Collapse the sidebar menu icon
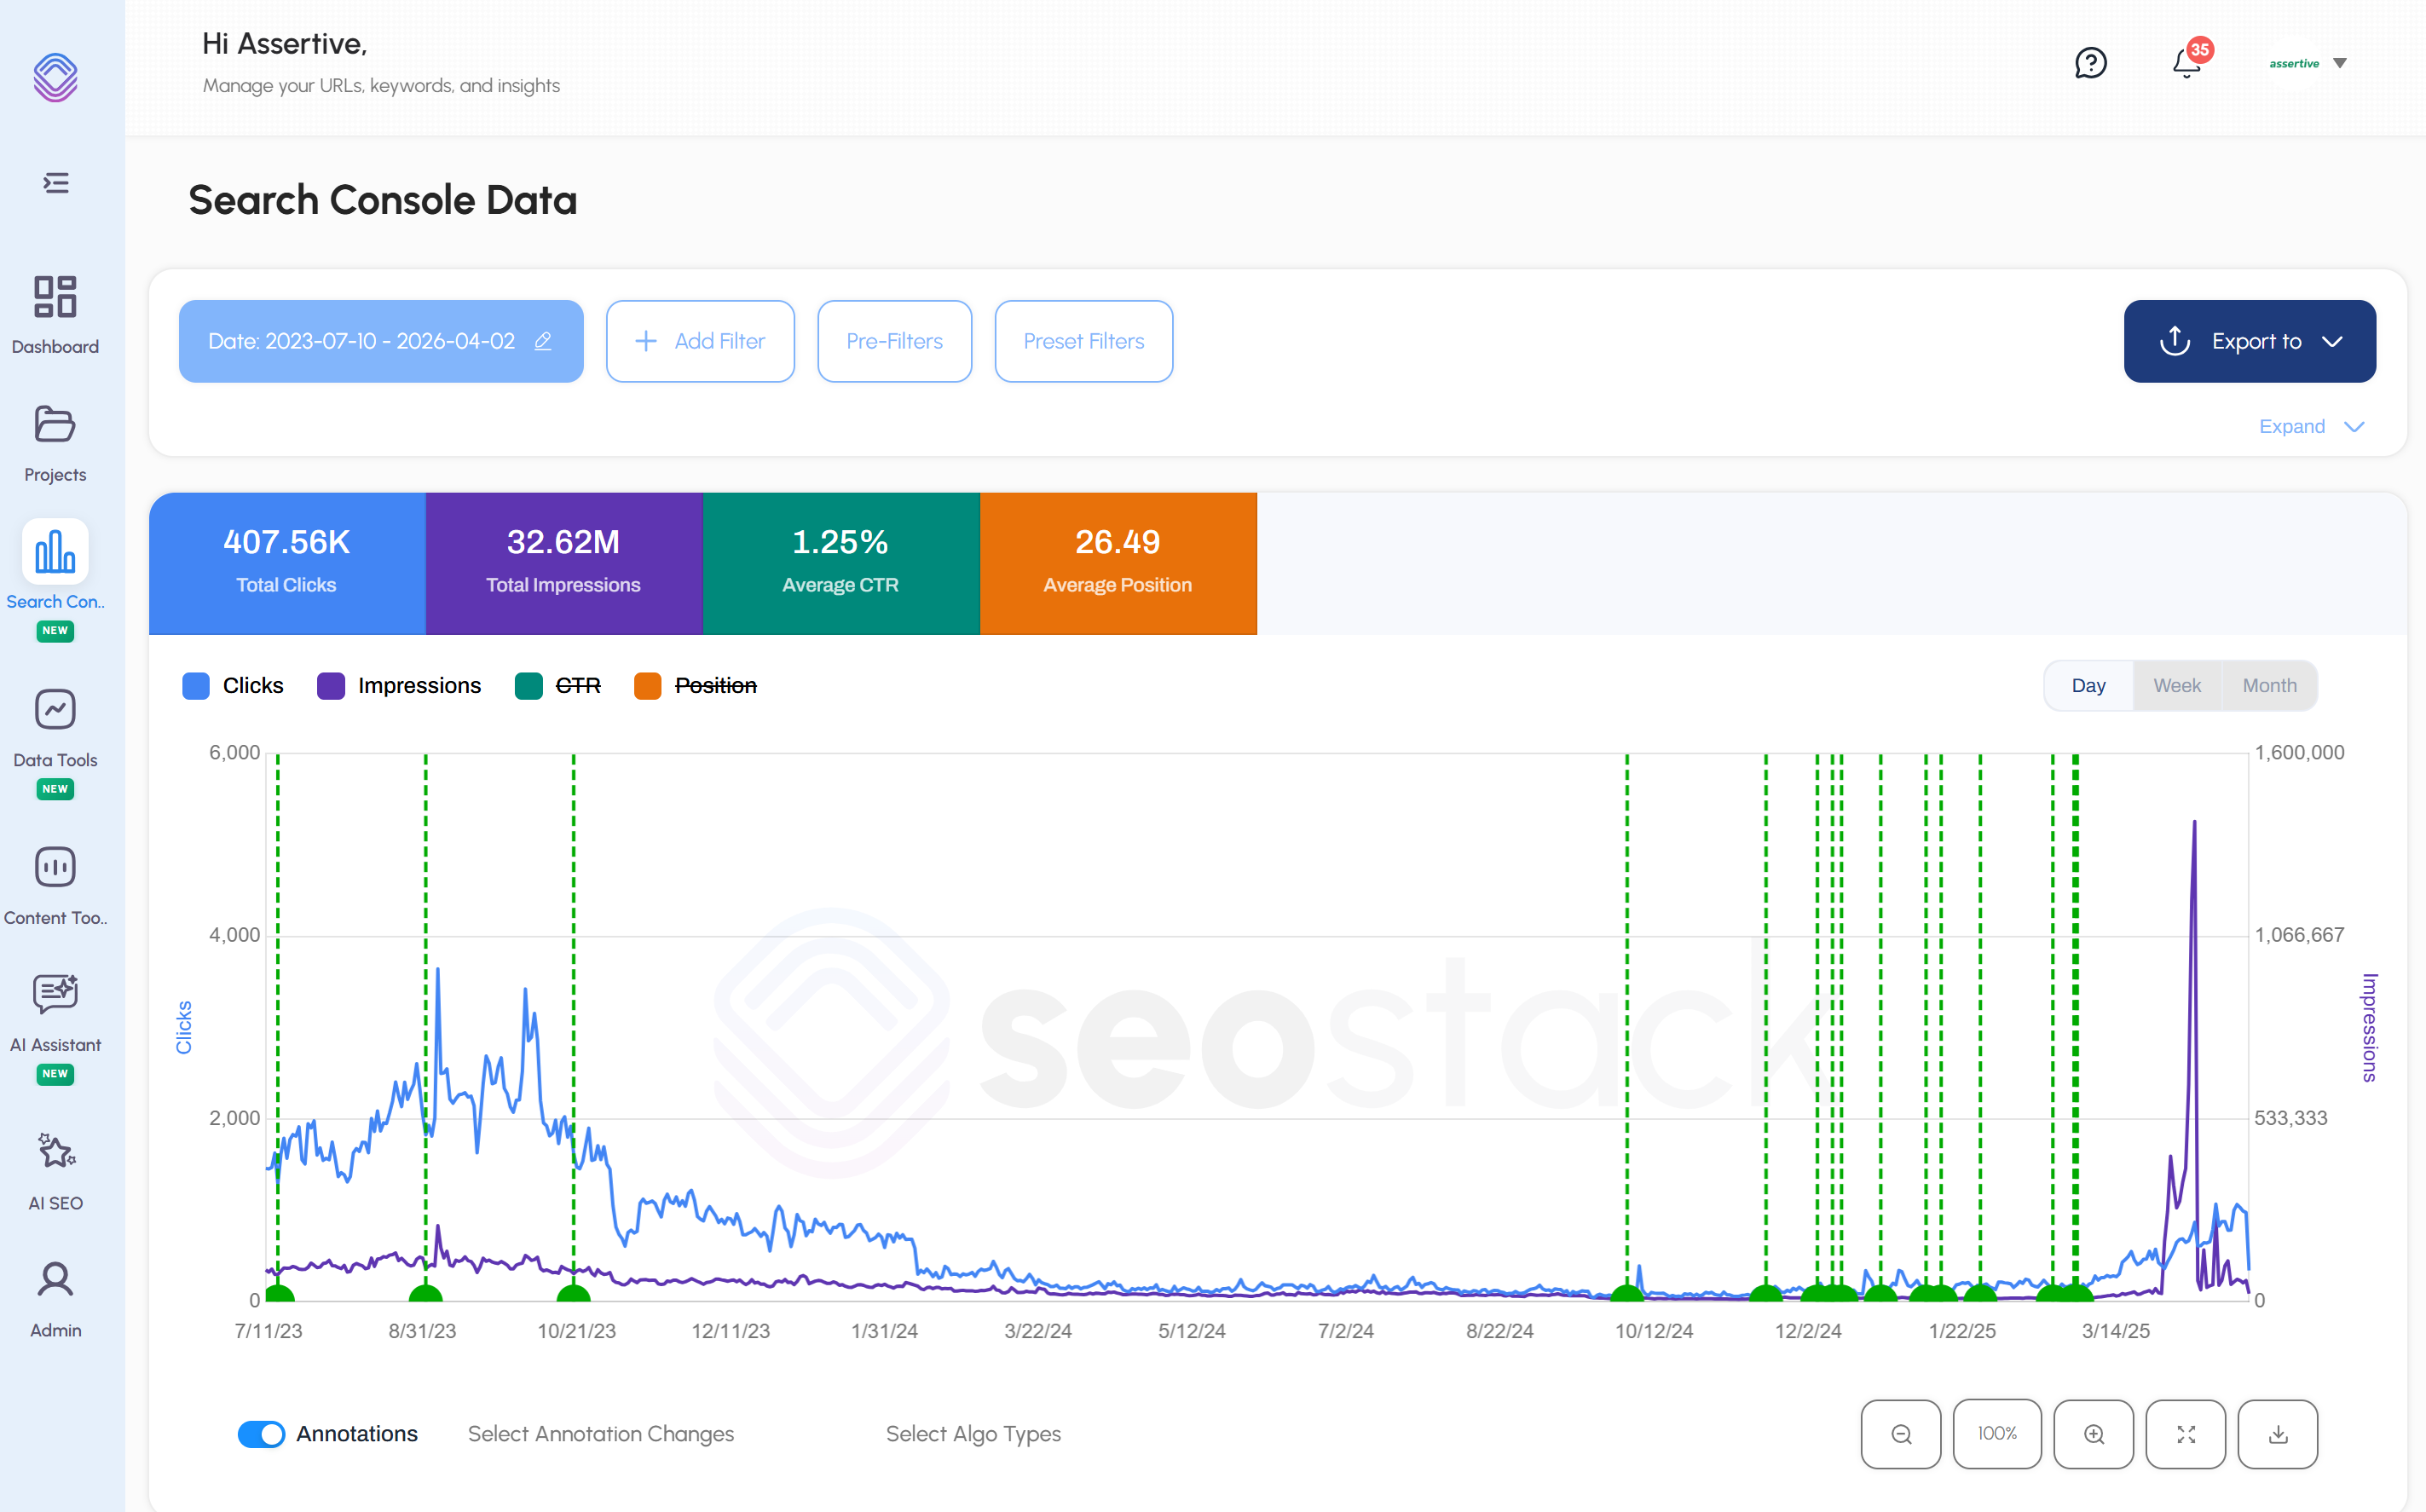The width and height of the screenshot is (2426, 1512). [56, 183]
